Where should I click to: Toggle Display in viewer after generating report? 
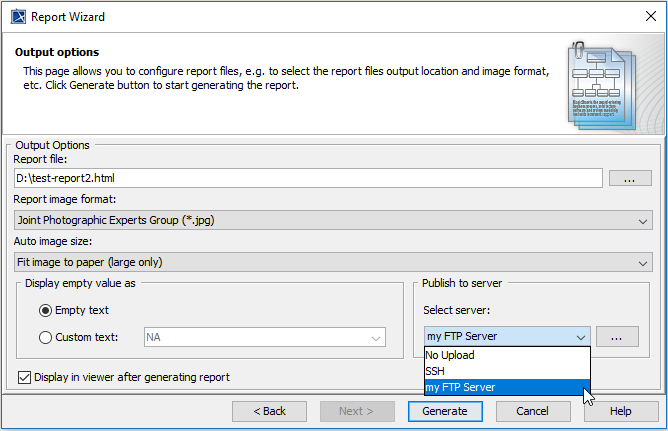[x=25, y=377]
